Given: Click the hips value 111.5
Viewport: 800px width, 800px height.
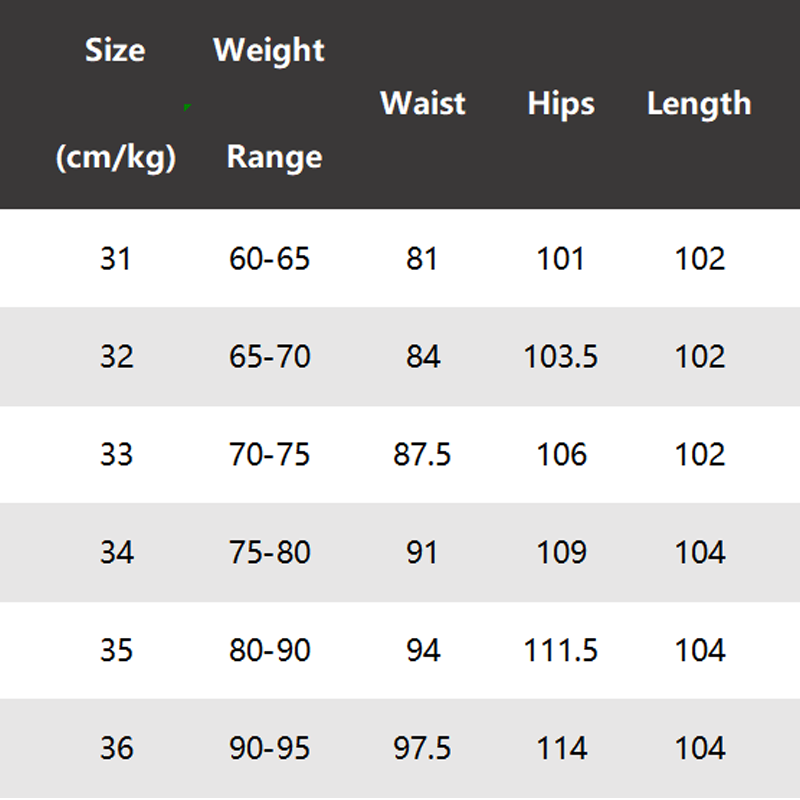Looking at the screenshot, I should point(561,651).
